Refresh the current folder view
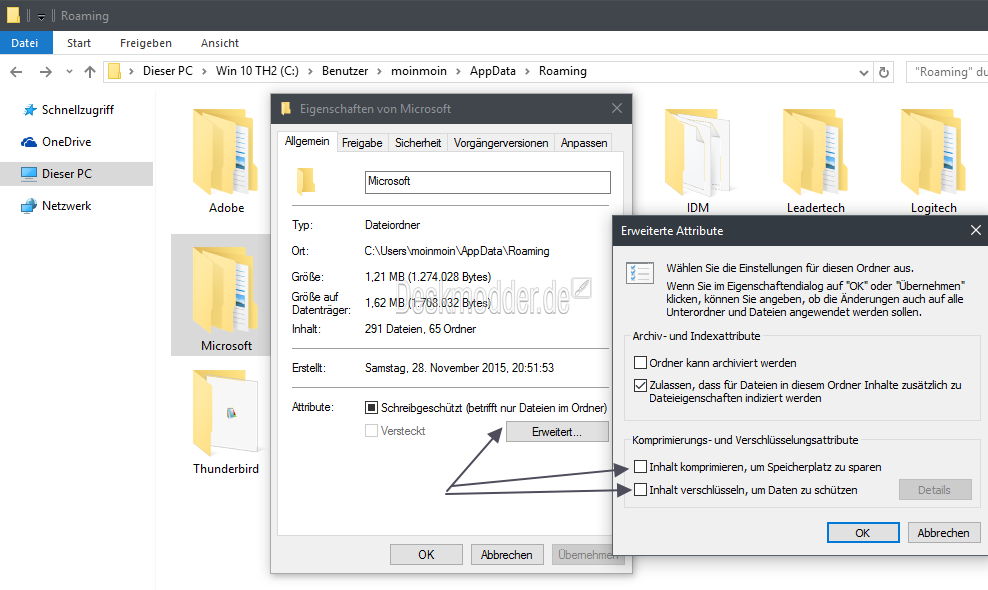The height and width of the screenshot is (590, 988). (x=883, y=72)
